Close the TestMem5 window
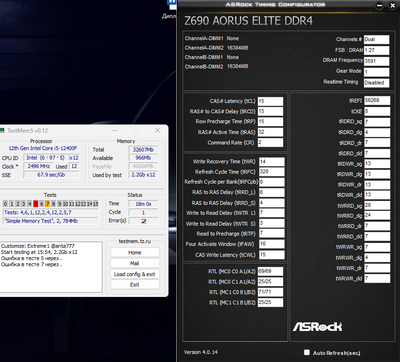The width and height of the screenshot is (400, 362). coord(157,131)
